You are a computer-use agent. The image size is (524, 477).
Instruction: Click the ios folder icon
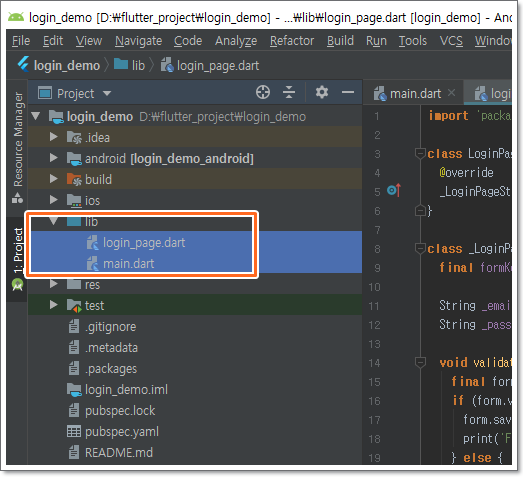pyautogui.click(x=74, y=201)
